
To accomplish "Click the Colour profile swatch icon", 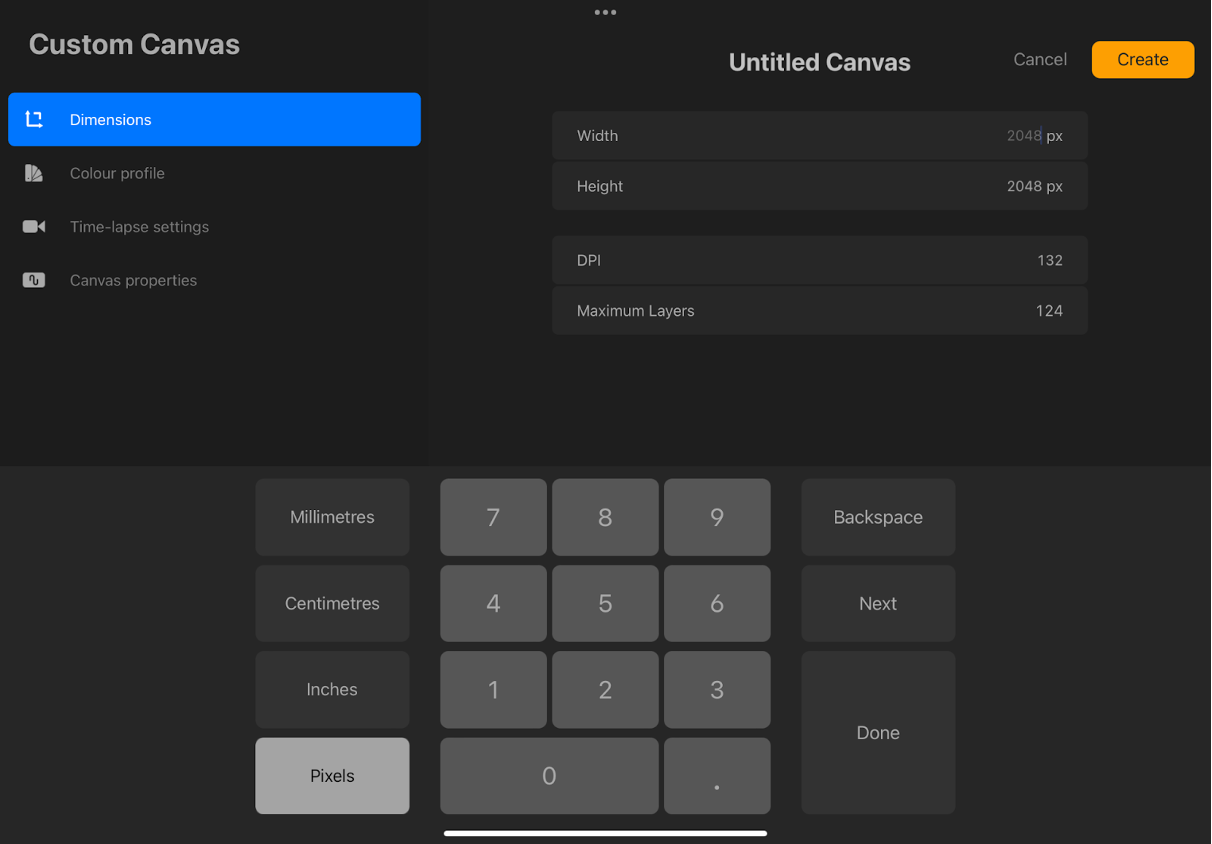I will tap(34, 173).
